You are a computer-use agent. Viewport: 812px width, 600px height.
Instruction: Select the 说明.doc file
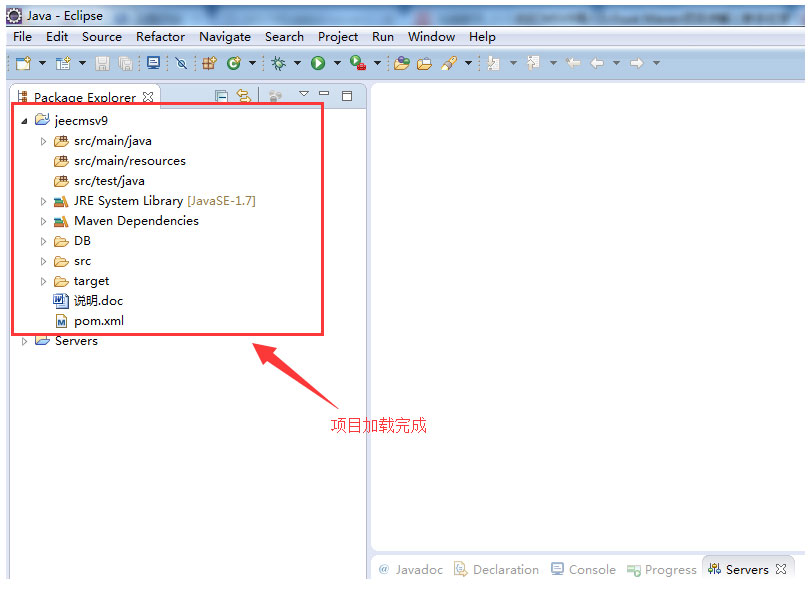coord(98,301)
